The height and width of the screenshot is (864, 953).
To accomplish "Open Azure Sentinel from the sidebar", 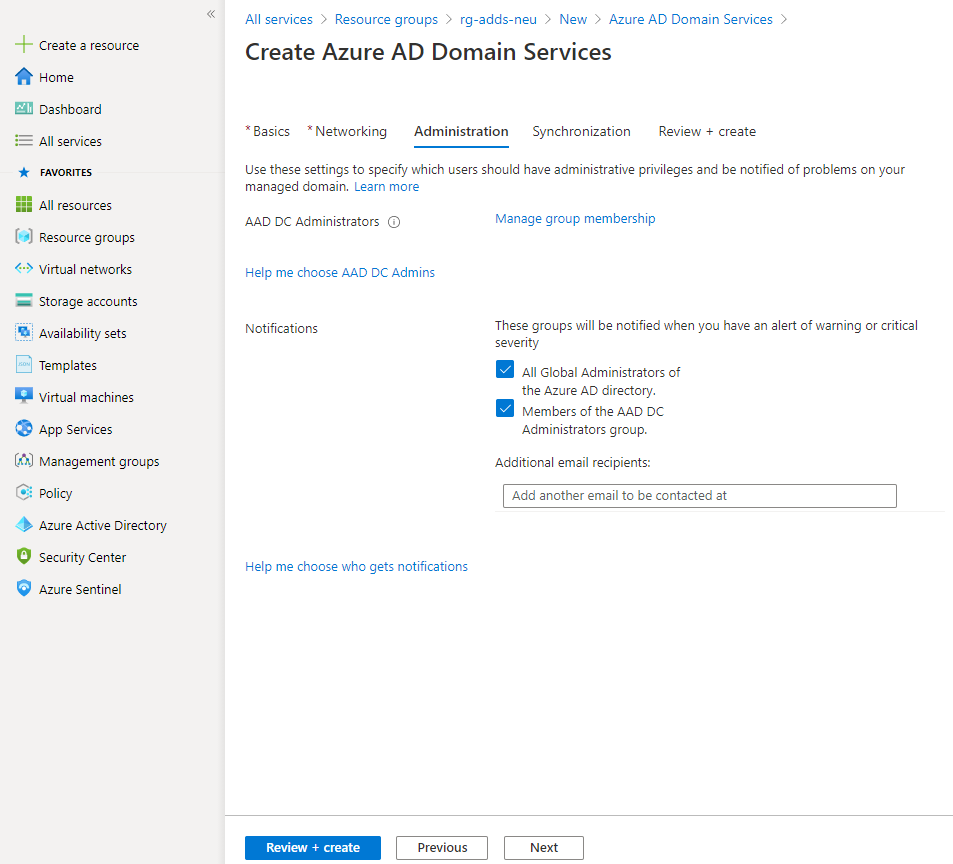I will [x=80, y=589].
